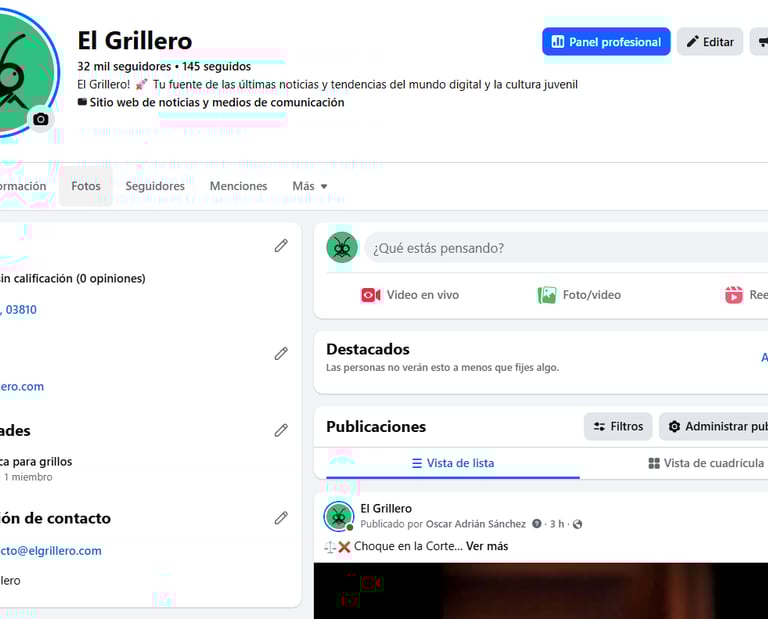Switch to the Fotos tab
Image resolution: width=768 pixels, height=619 pixels.
[86, 186]
